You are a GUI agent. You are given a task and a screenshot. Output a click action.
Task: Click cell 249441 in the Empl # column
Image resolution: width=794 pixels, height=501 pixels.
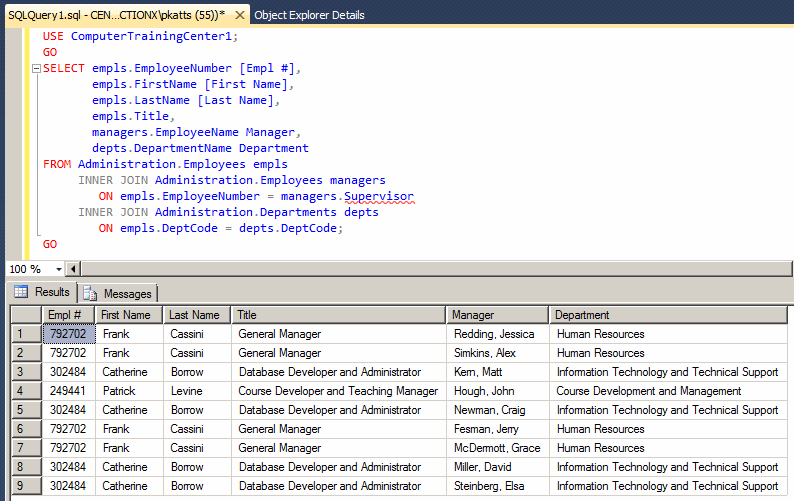click(x=69, y=391)
